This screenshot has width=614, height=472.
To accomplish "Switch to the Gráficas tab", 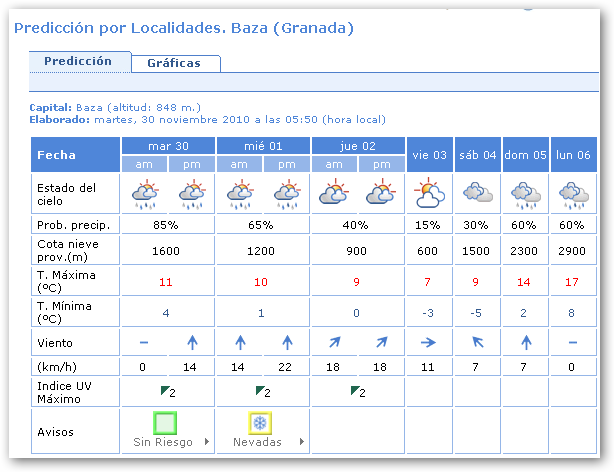I will pyautogui.click(x=174, y=63).
